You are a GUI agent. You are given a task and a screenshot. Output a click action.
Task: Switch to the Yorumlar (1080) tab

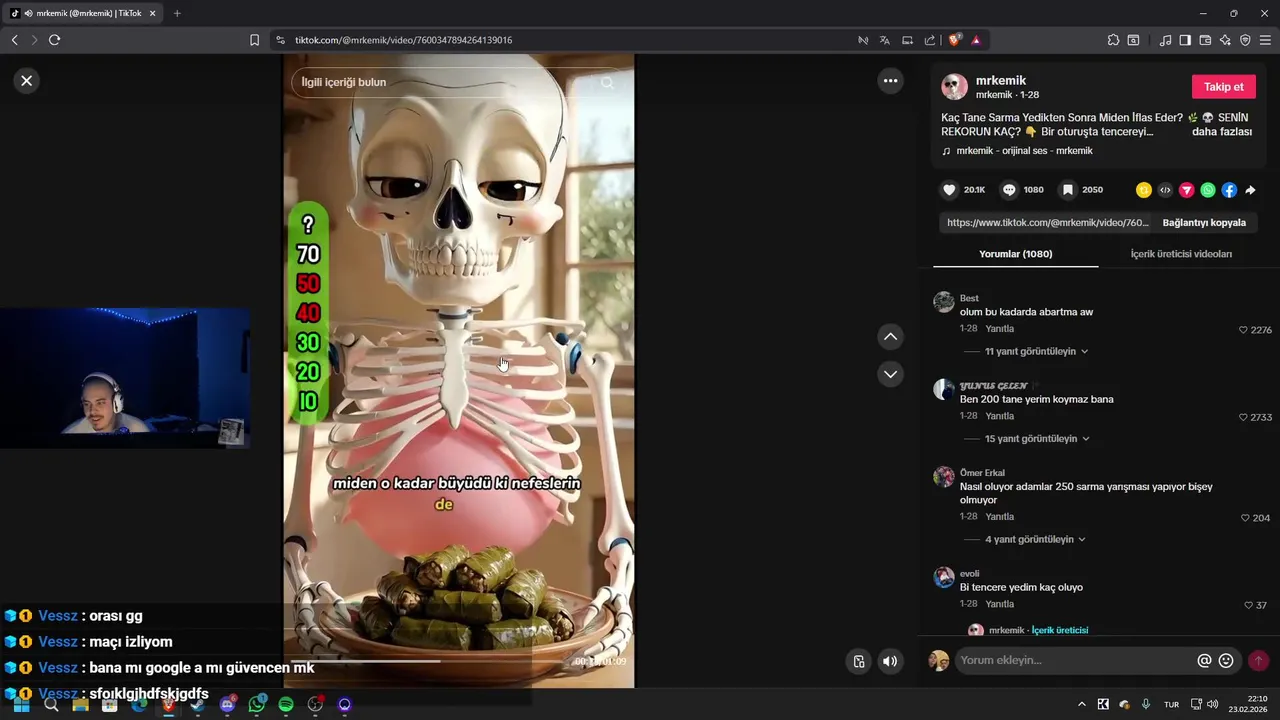coord(1016,254)
